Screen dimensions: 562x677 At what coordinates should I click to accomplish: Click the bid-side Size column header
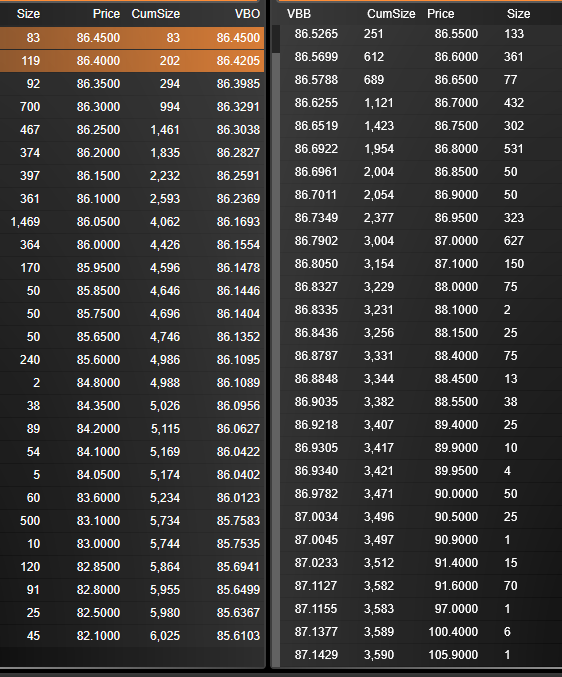click(x=28, y=14)
